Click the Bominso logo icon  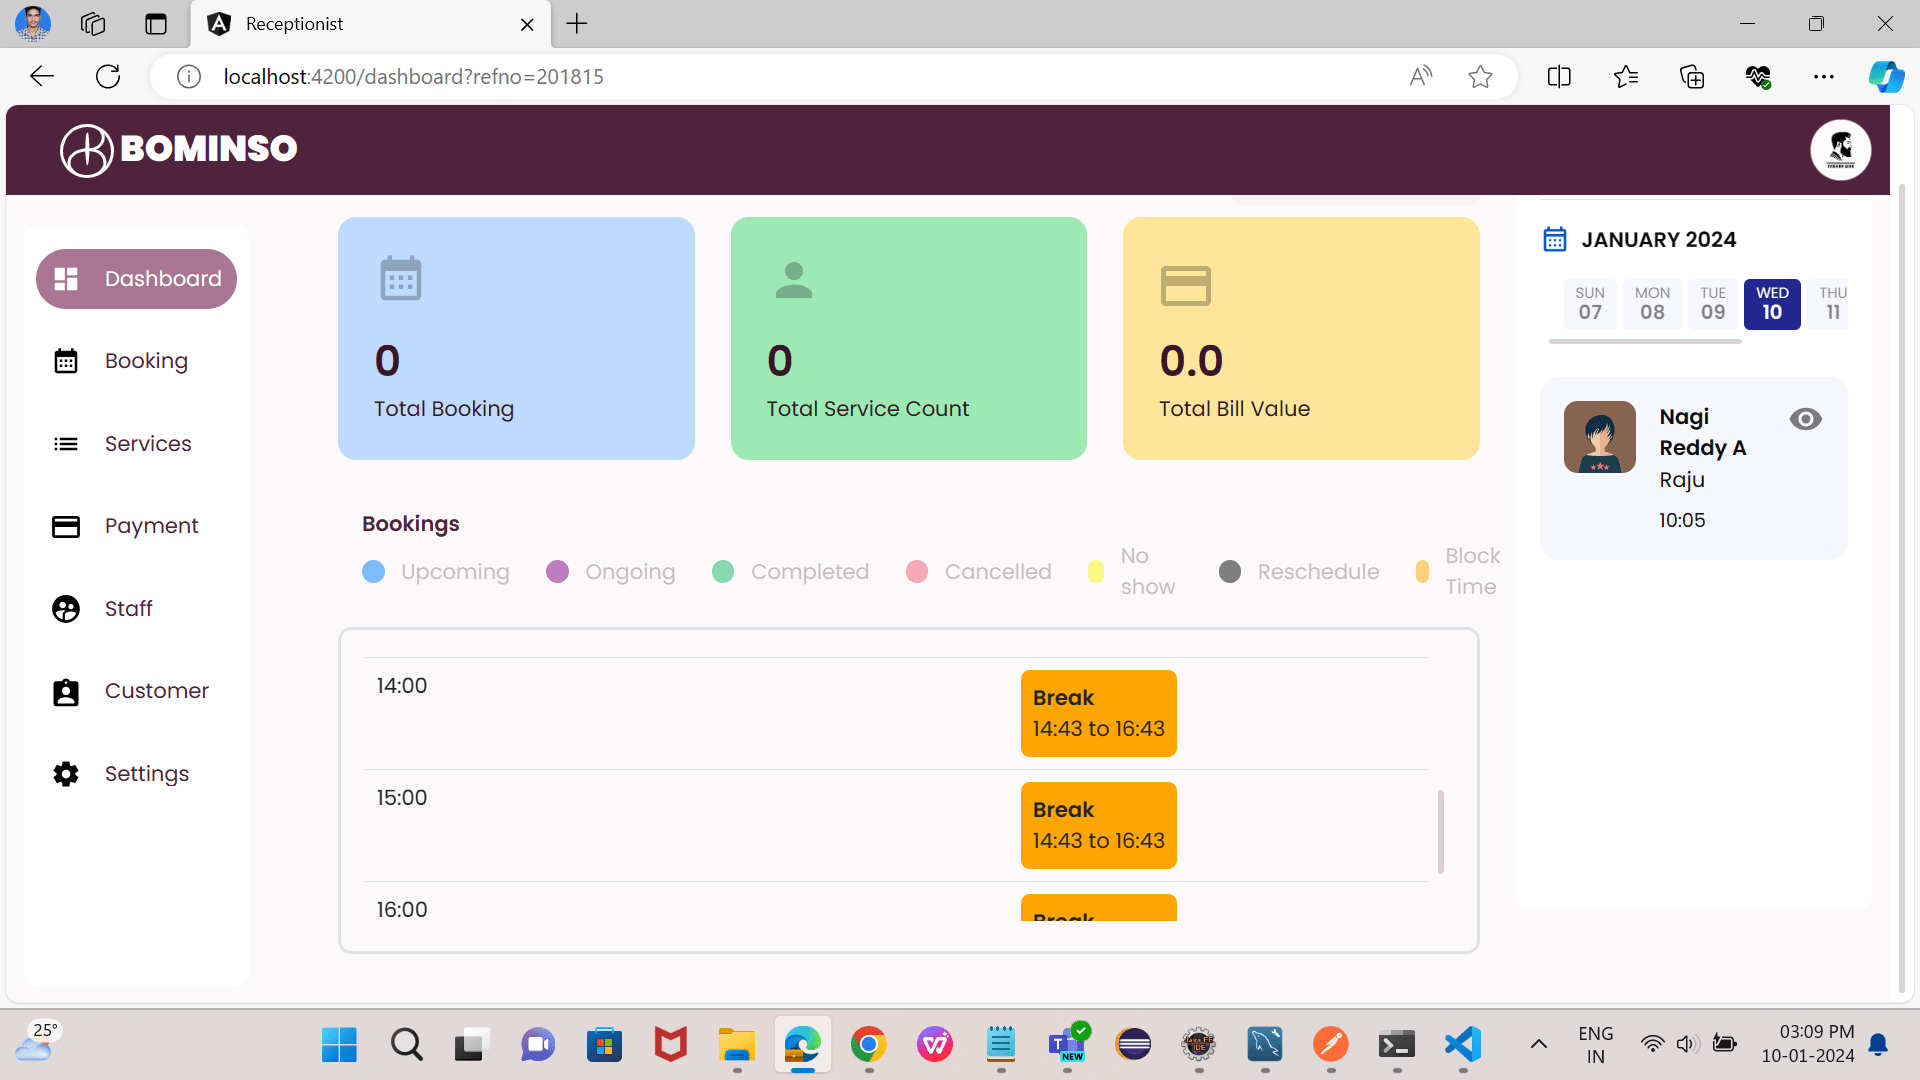pos(87,150)
